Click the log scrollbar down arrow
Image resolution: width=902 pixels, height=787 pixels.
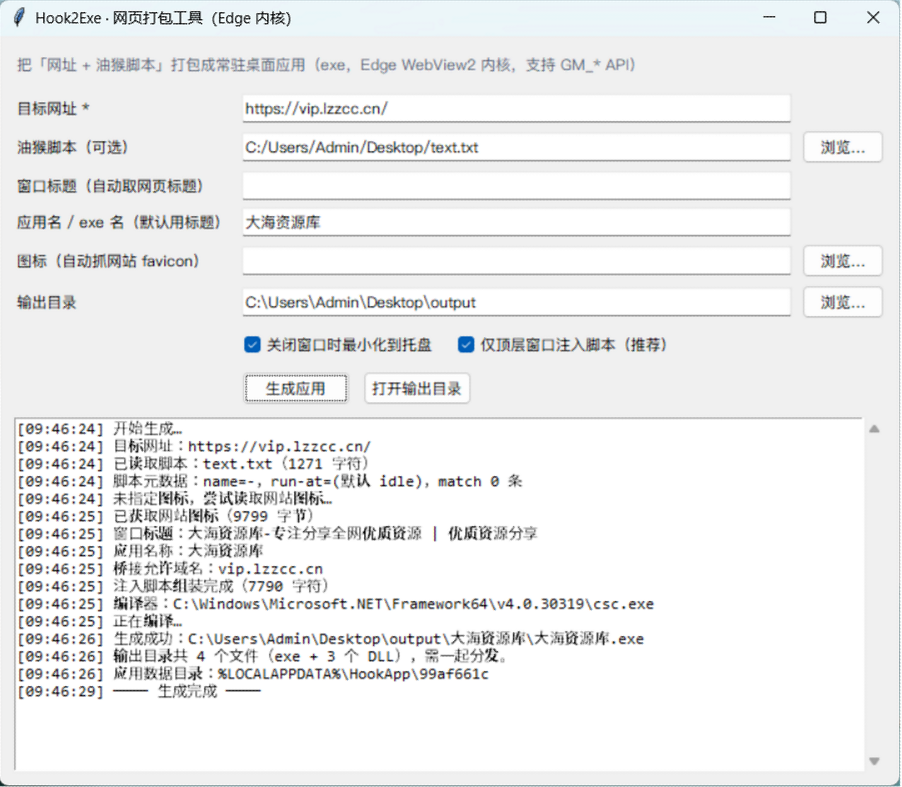pos(874,761)
